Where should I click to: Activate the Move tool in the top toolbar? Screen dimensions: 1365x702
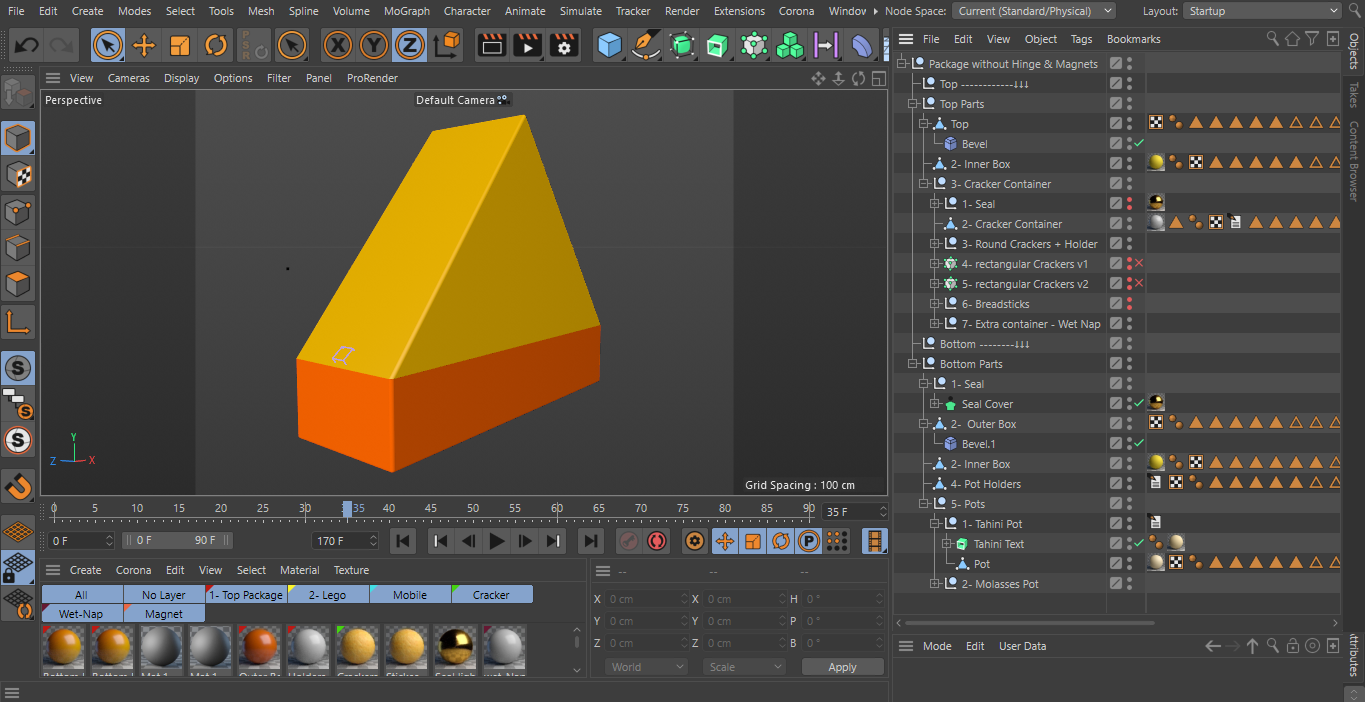(144, 45)
